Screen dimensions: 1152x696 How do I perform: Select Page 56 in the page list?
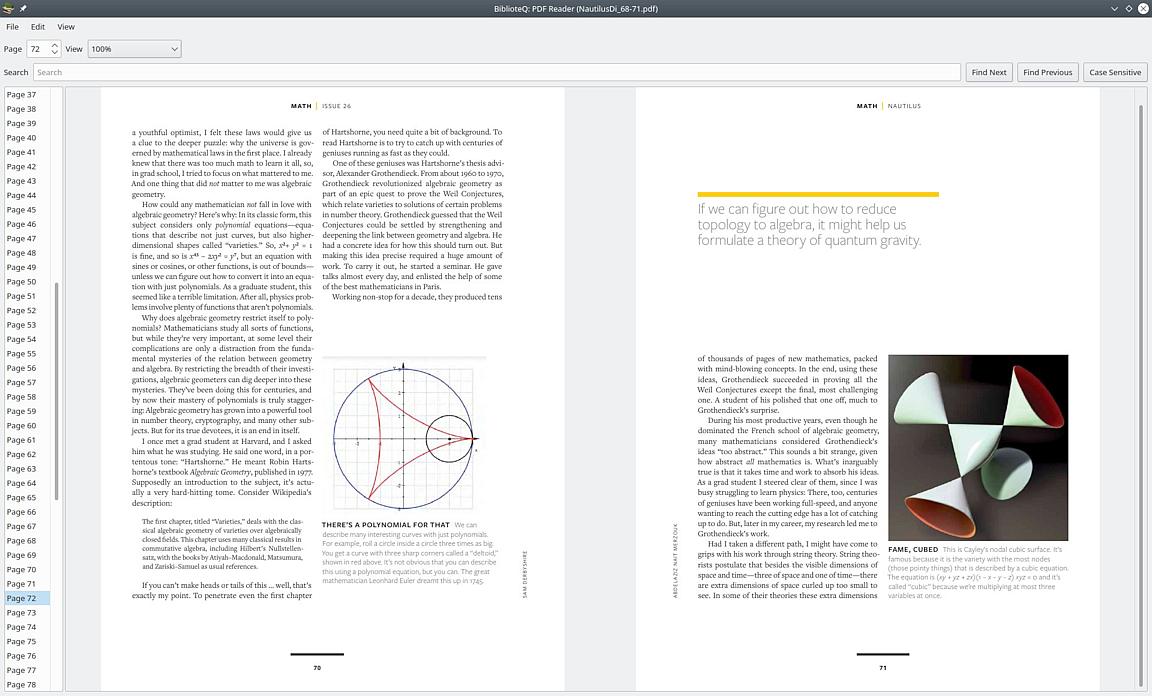[x=27, y=368]
